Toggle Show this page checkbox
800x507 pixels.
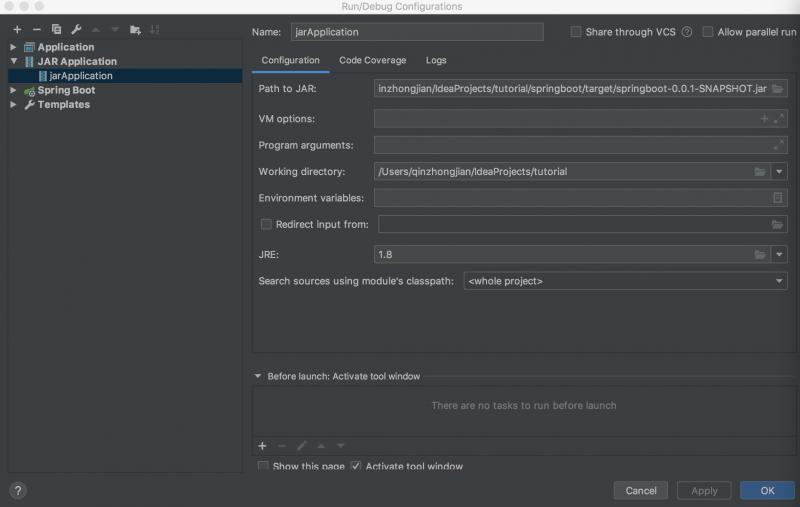263,466
